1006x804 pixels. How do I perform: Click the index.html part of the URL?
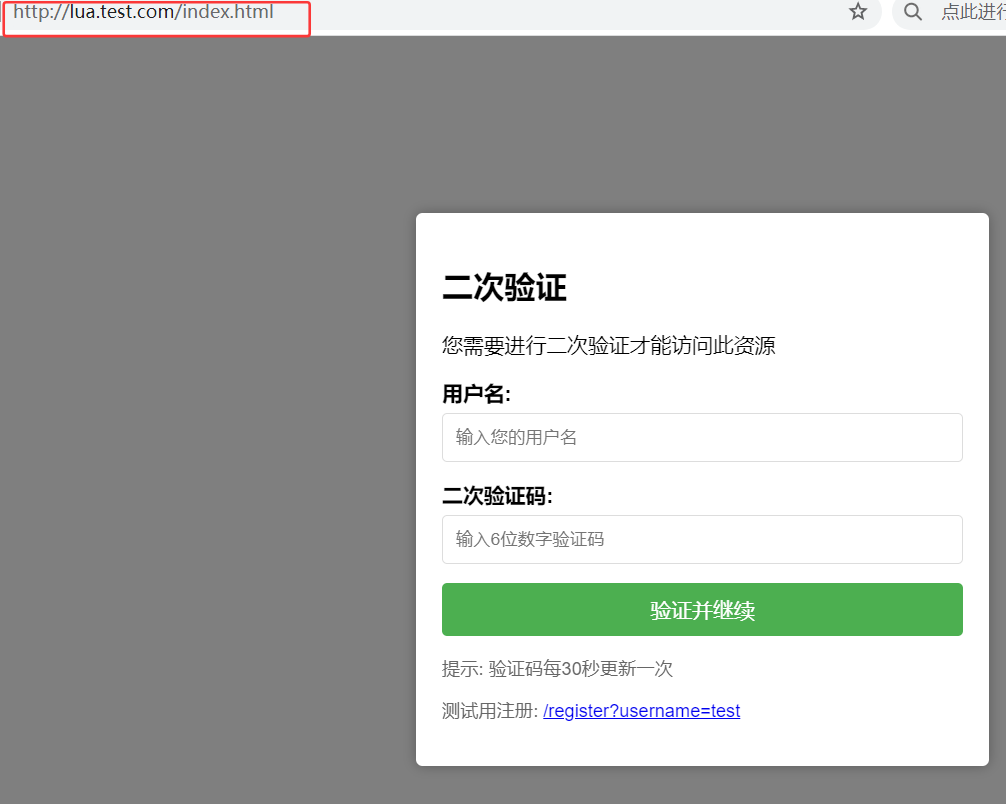(x=228, y=13)
